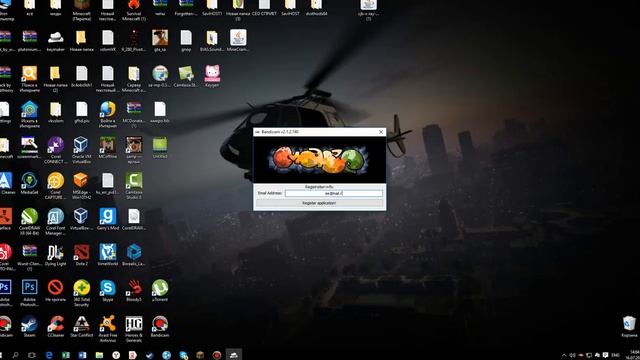Select the Dota 2 desktop icon
Screen dimensions: 640x360
pyautogui.click(x=82, y=255)
